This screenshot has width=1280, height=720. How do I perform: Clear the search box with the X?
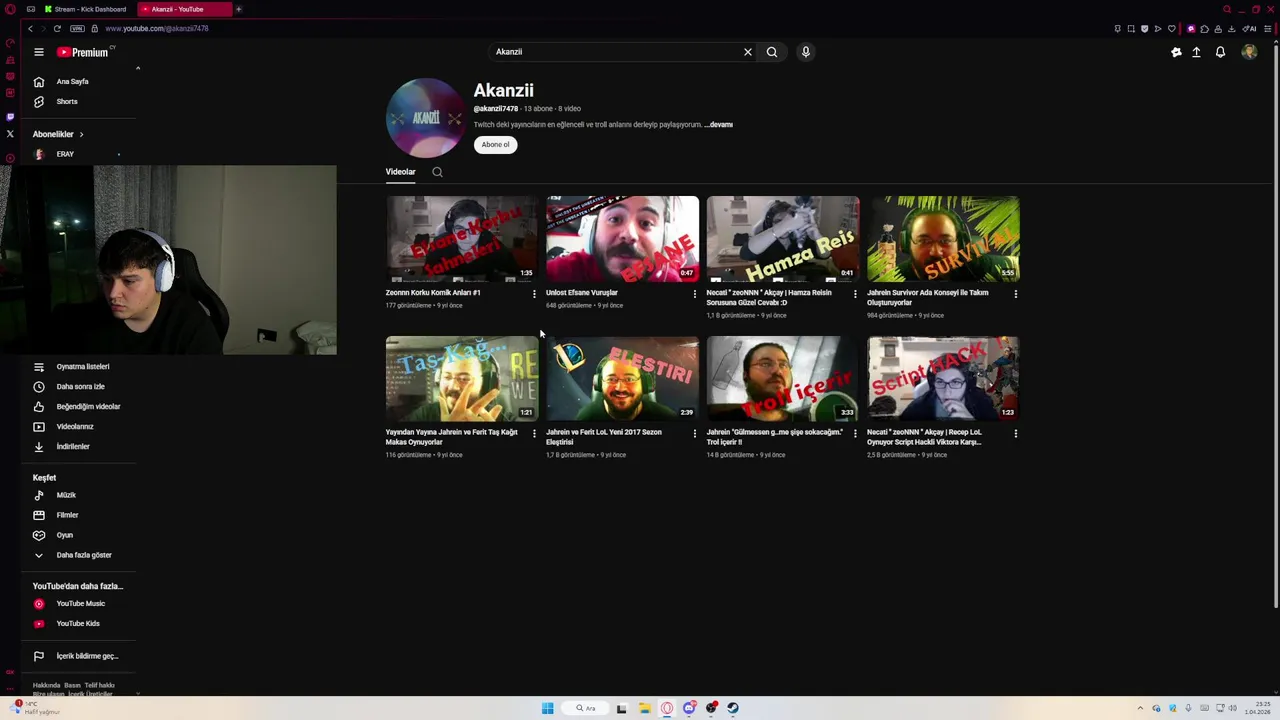(747, 52)
